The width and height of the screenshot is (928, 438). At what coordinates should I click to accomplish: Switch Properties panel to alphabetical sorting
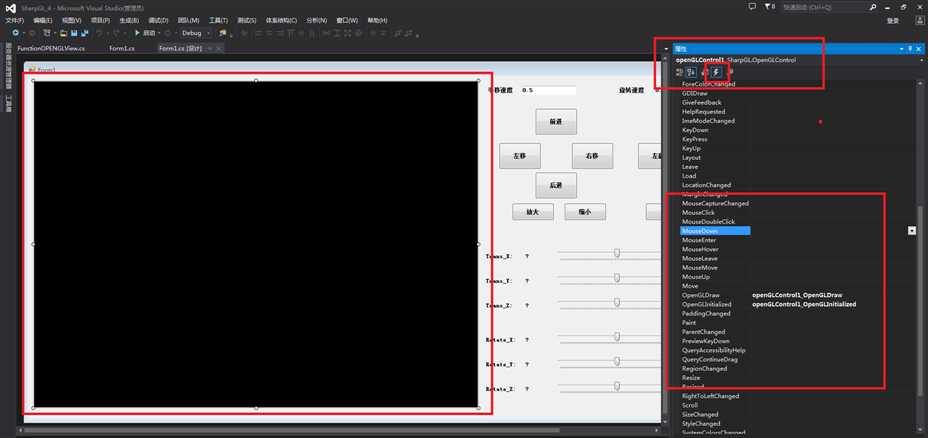click(691, 72)
